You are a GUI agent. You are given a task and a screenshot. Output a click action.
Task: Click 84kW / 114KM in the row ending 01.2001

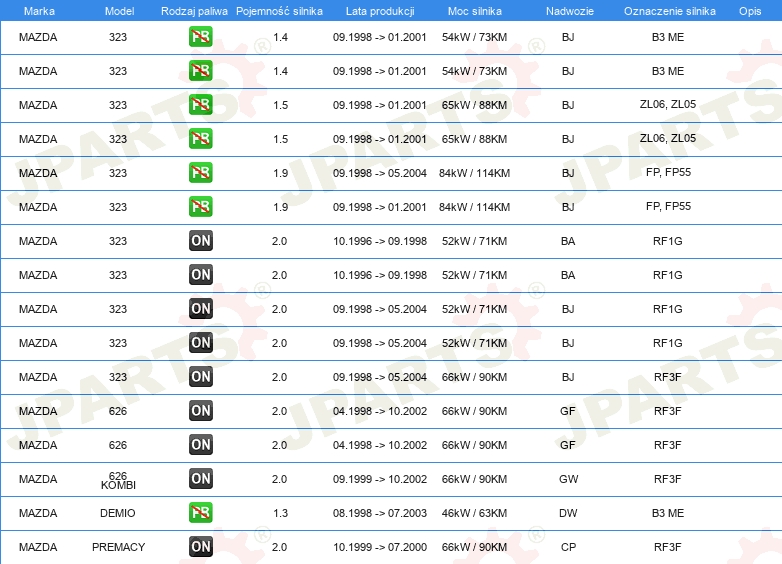pyautogui.click(x=474, y=207)
